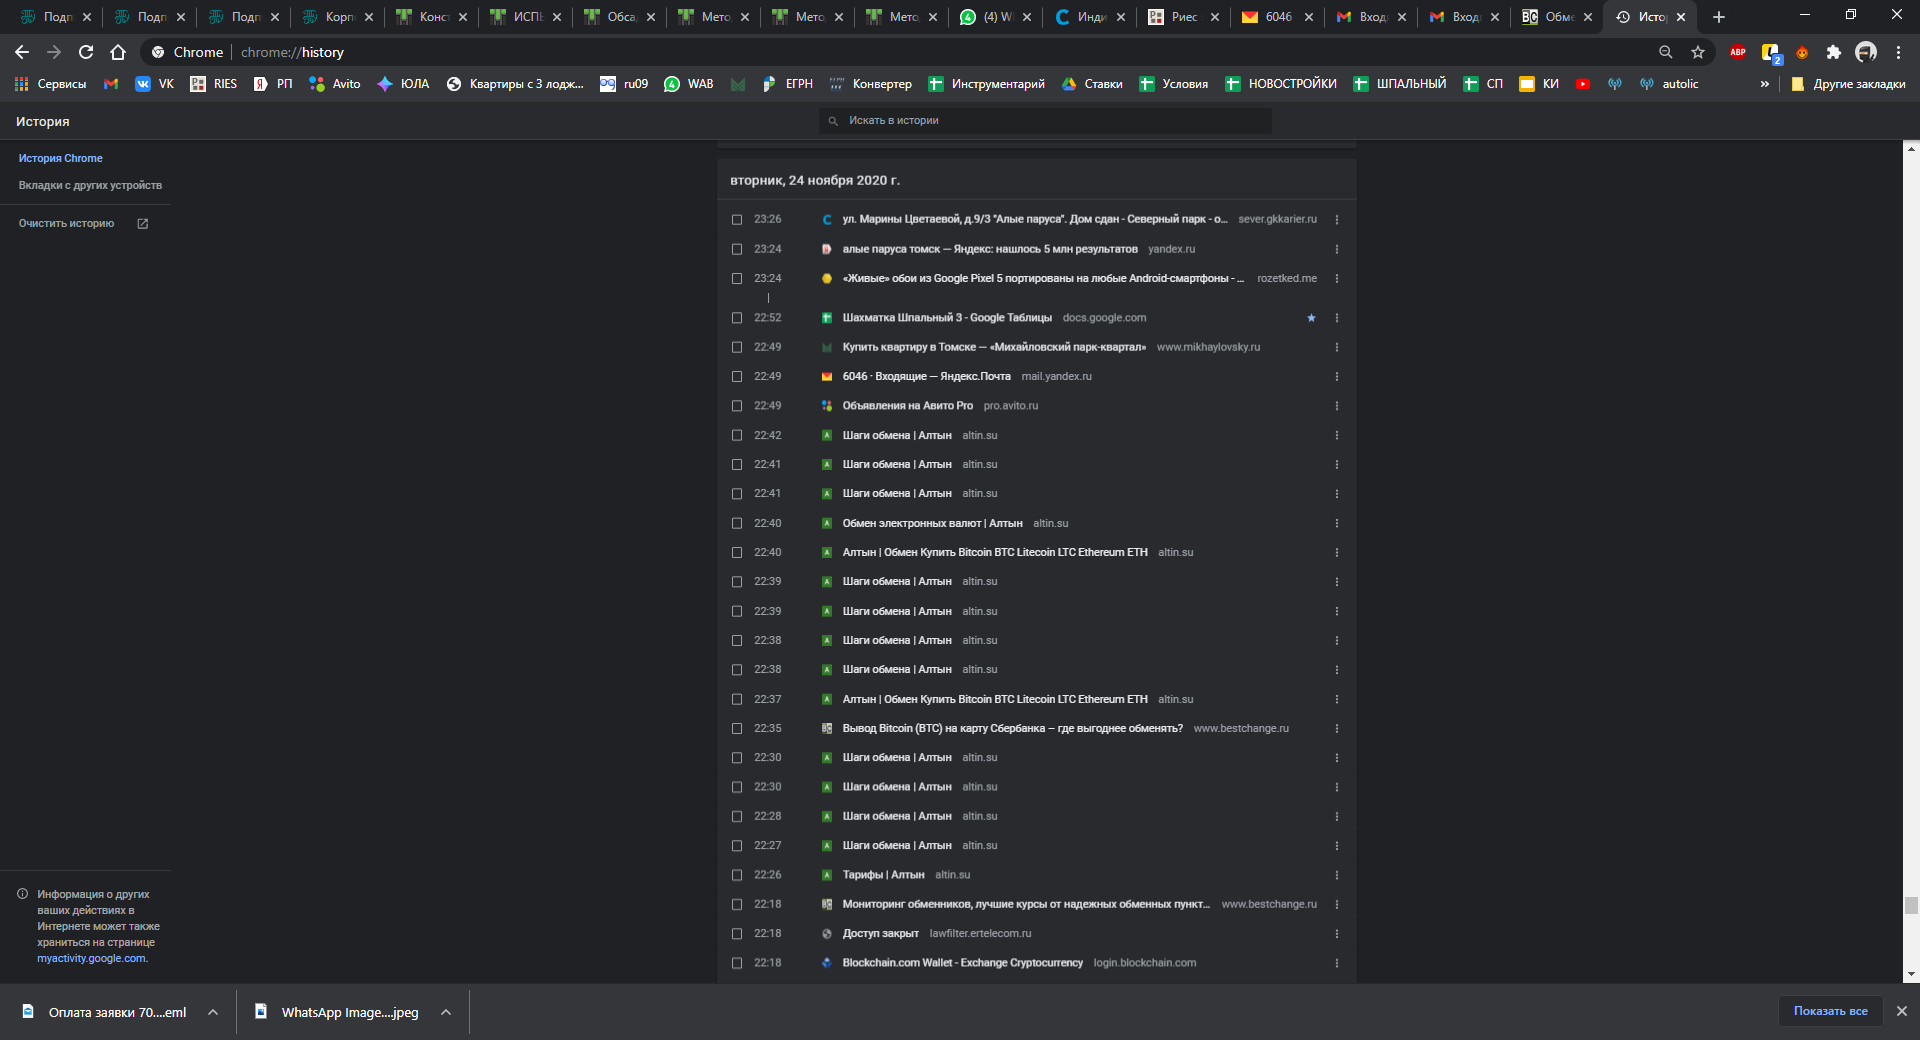Open the more-actions menu for Шахматка Шпальный 3
This screenshot has height=1040, width=1920.
[x=1337, y=318]
